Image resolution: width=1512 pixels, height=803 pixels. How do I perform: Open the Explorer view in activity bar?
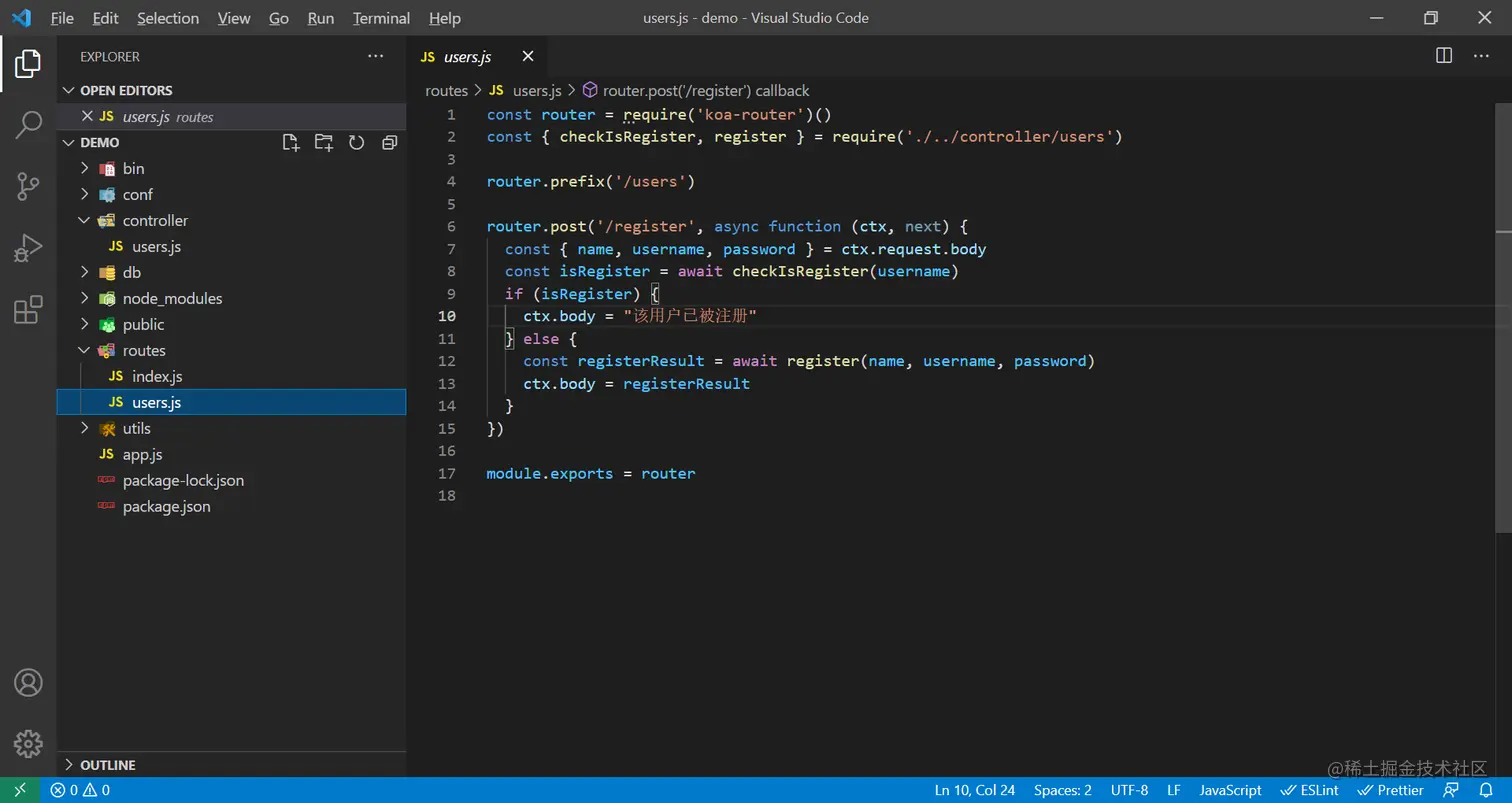pos(28,64)
